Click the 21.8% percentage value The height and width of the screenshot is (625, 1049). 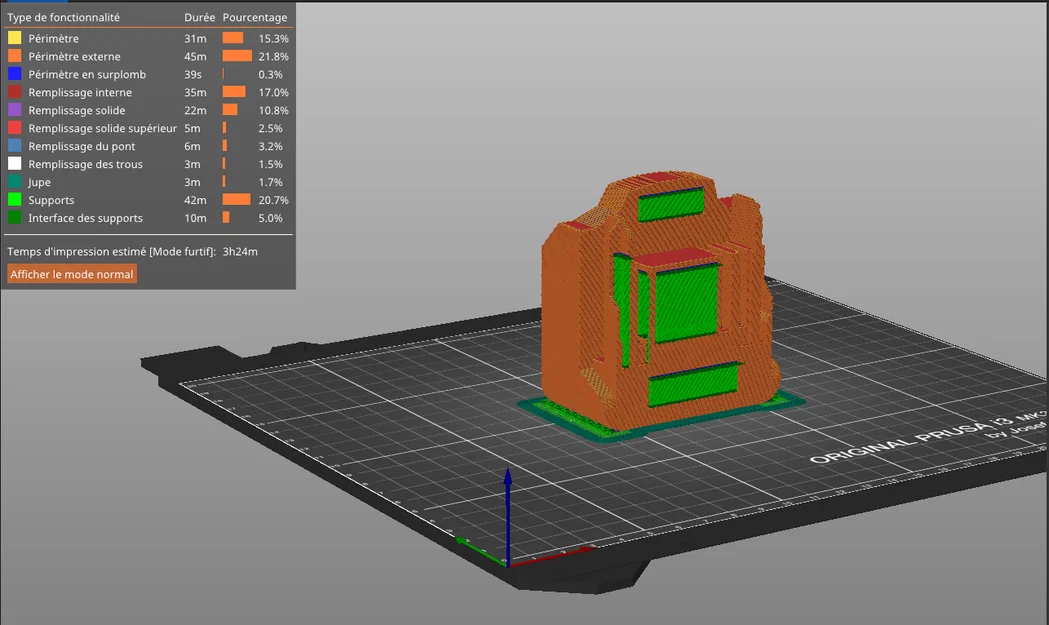pos(274,57)
